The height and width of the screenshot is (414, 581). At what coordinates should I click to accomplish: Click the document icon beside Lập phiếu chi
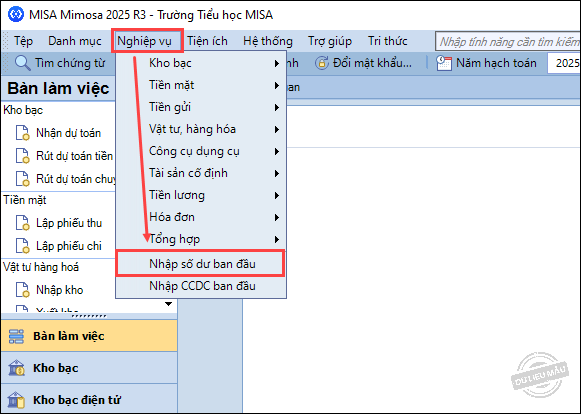coord(22,246)
